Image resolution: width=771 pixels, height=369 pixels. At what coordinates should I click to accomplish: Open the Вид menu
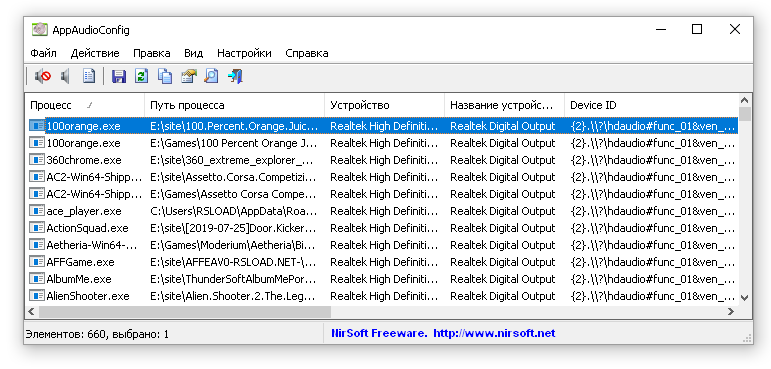pos(194,53)
